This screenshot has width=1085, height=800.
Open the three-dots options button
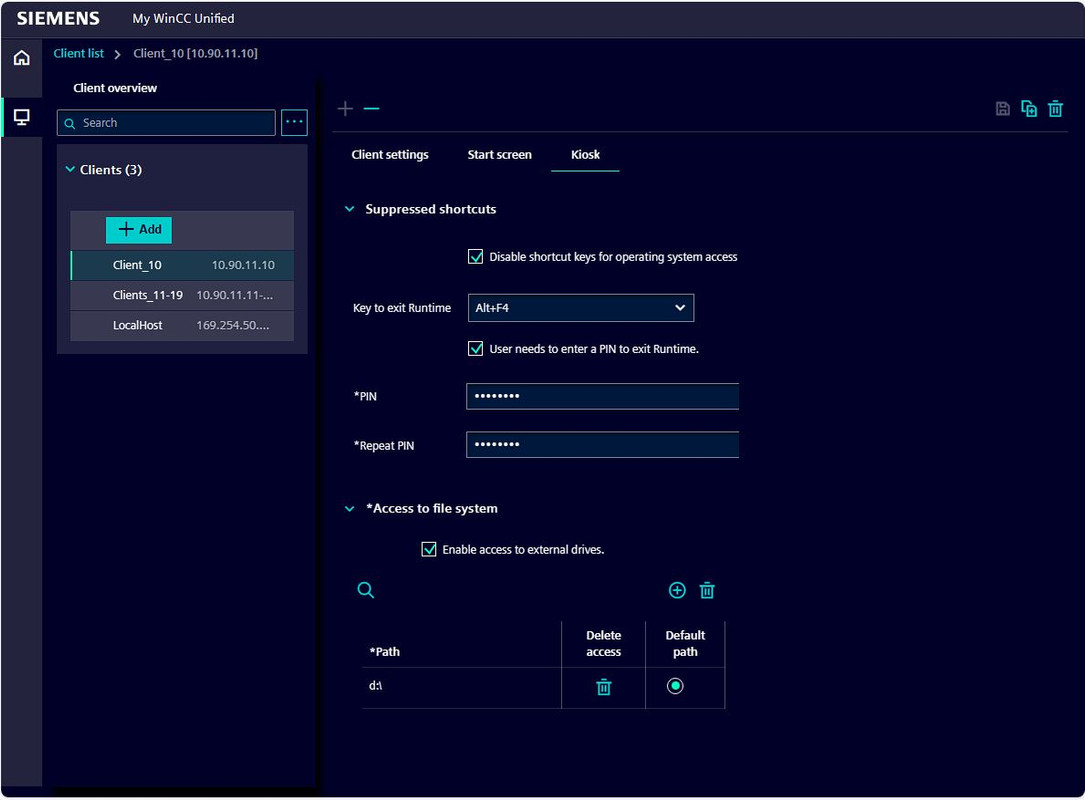(x=294, y=122)
